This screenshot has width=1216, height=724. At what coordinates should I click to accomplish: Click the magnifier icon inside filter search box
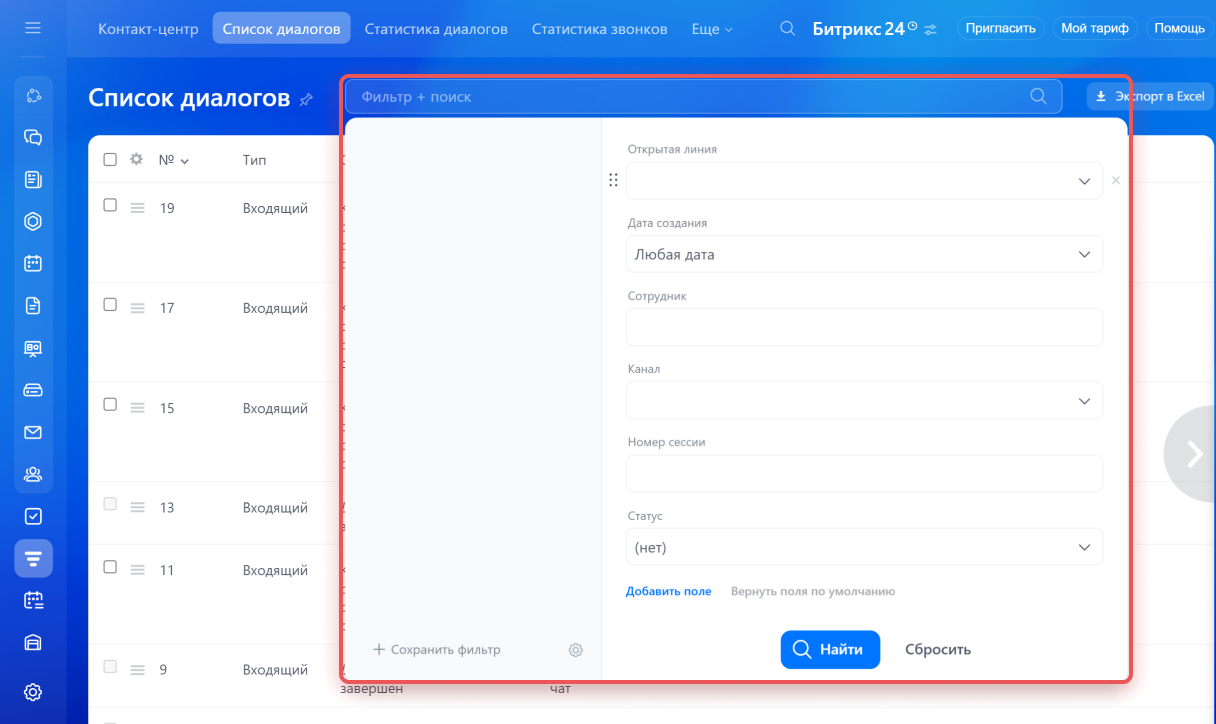click(1038, 96)
